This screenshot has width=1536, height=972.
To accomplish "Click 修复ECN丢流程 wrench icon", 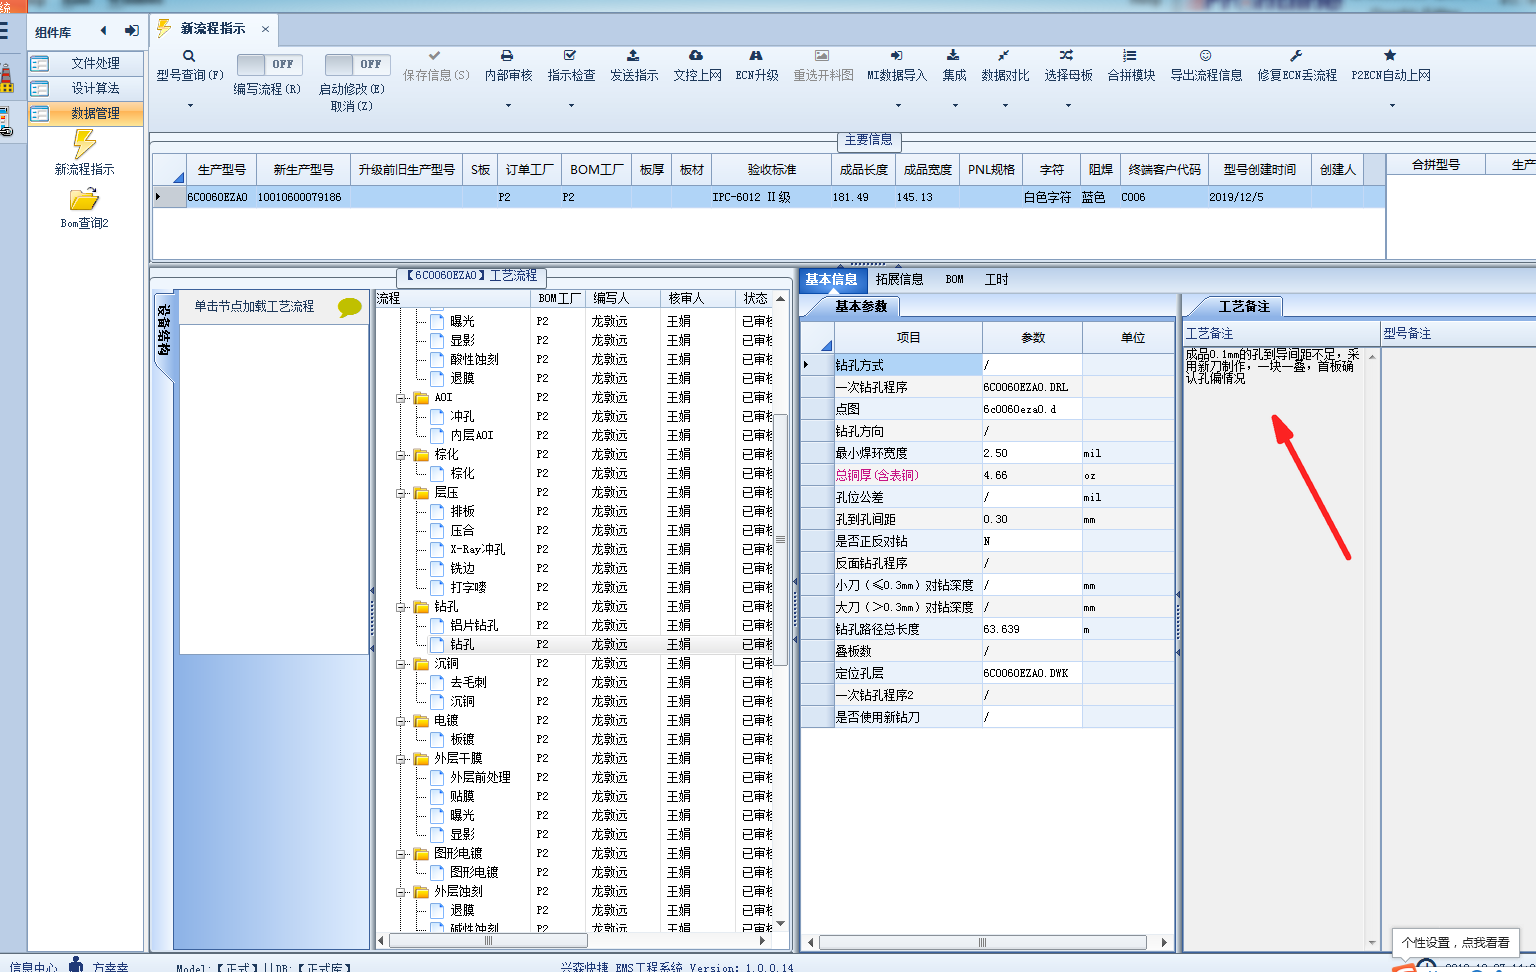I will pos(1296,56).
